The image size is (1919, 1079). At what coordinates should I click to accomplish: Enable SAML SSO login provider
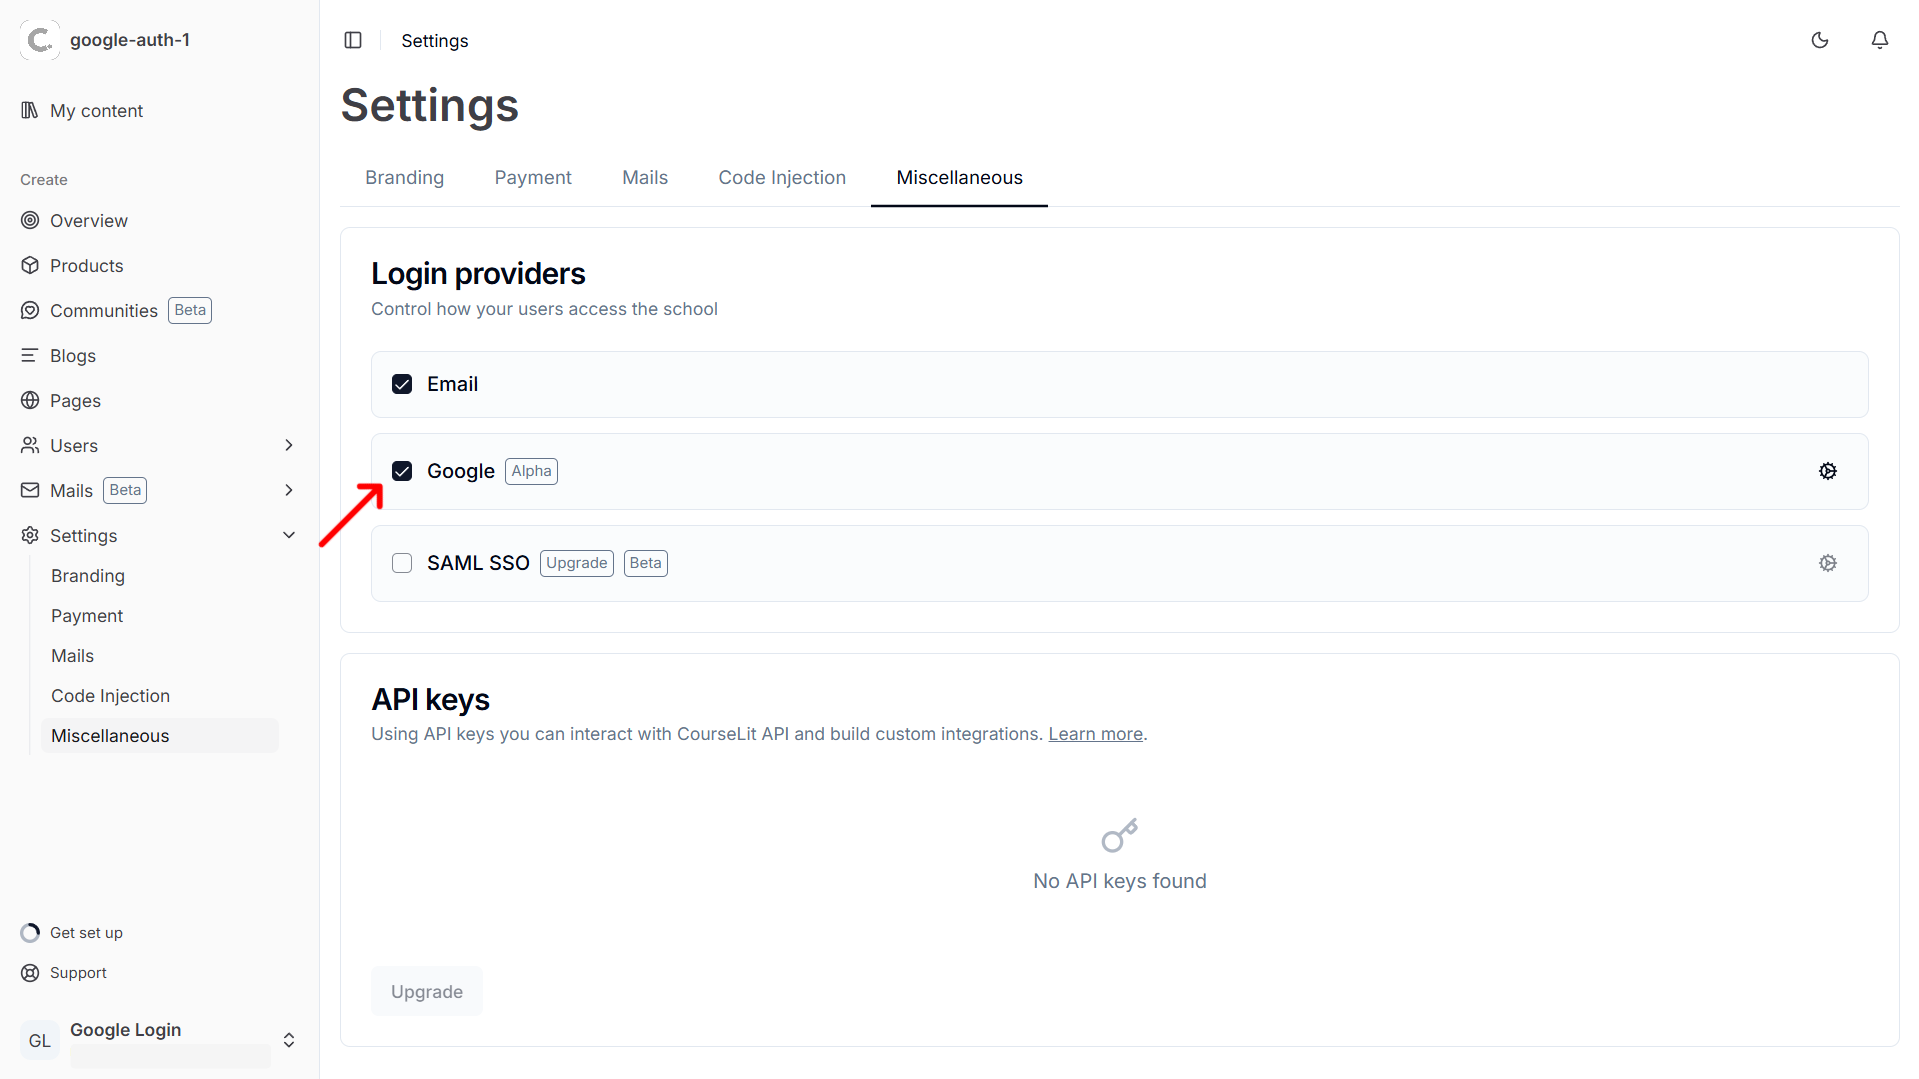point(401,563)
